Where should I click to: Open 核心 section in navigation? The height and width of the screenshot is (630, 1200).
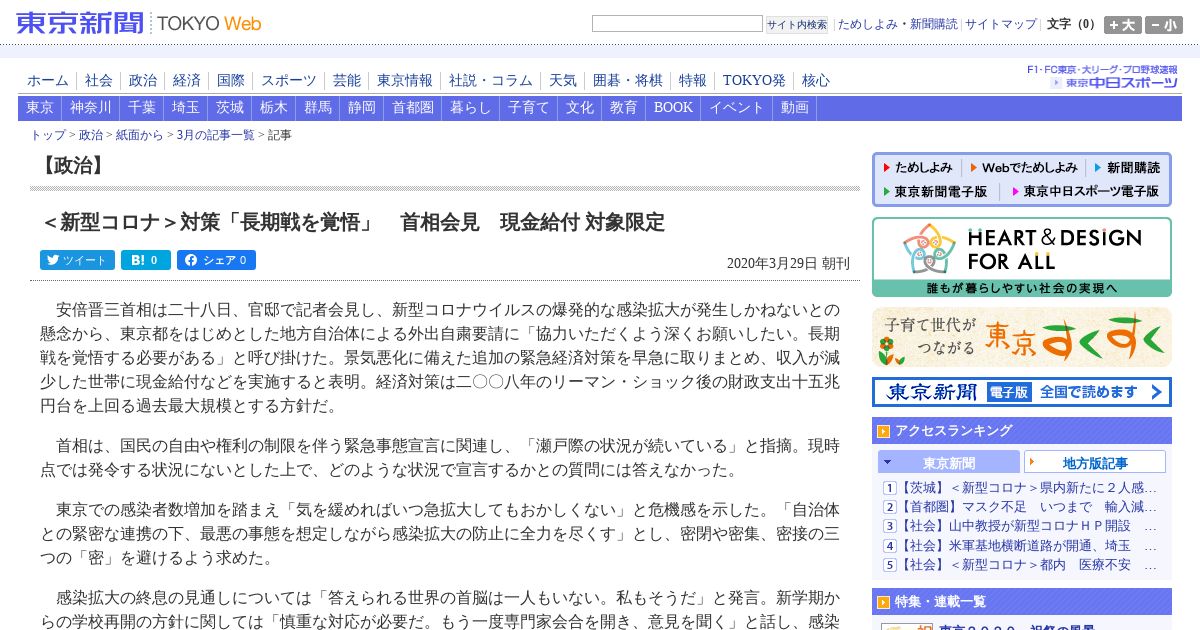816,80
